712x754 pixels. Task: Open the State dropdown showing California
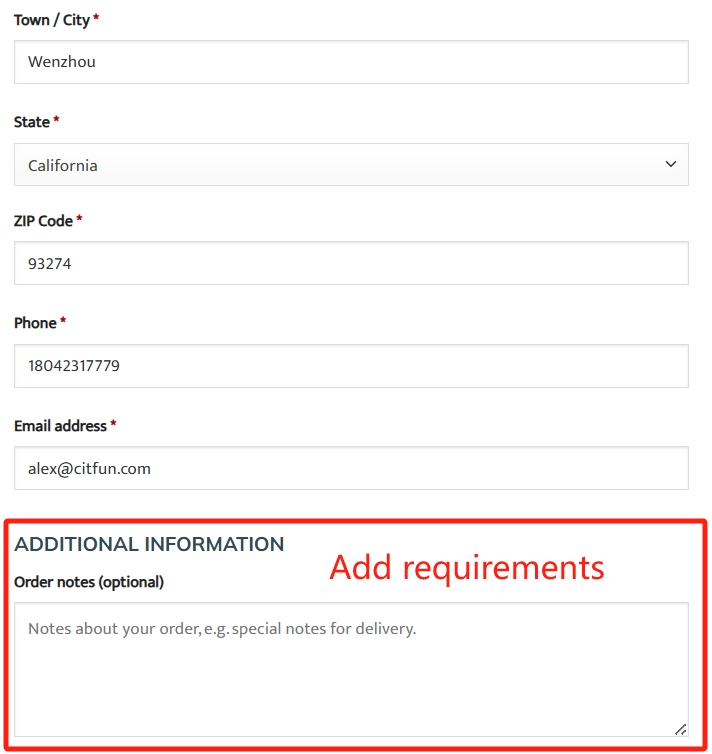click(x=350, y=165)
